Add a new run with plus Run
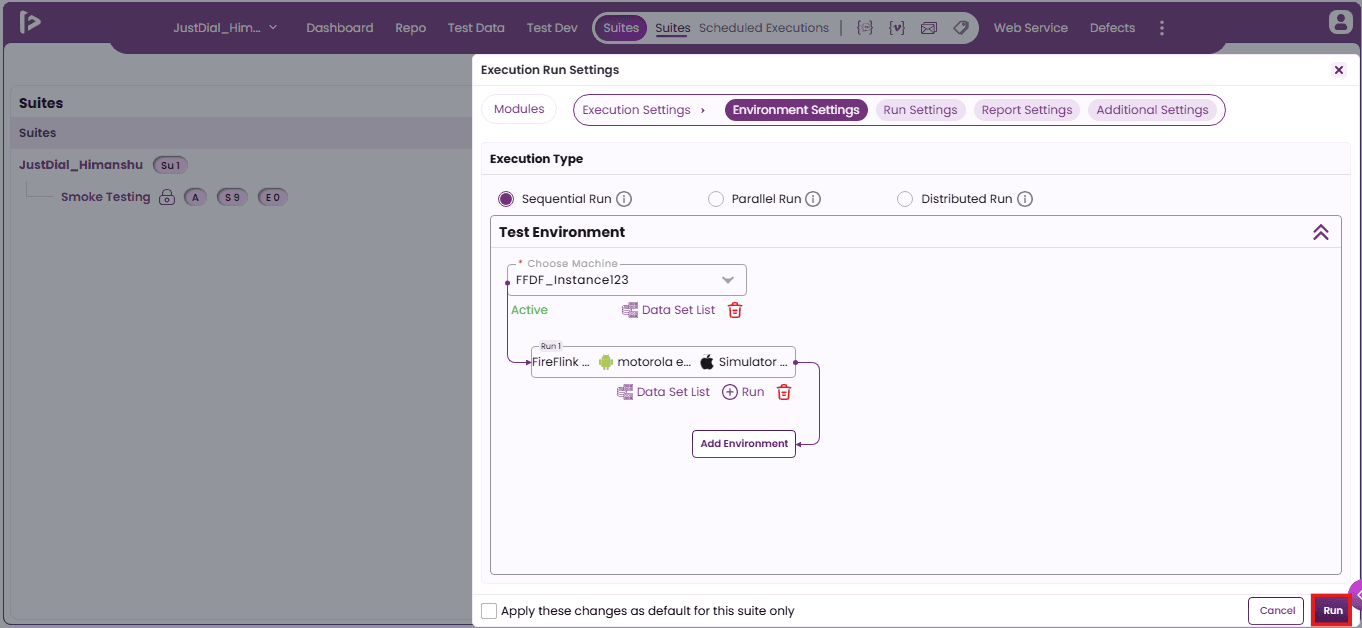The width and height of the screenshot is (1362, 628). pyautogui.click(x=743, y=392)
